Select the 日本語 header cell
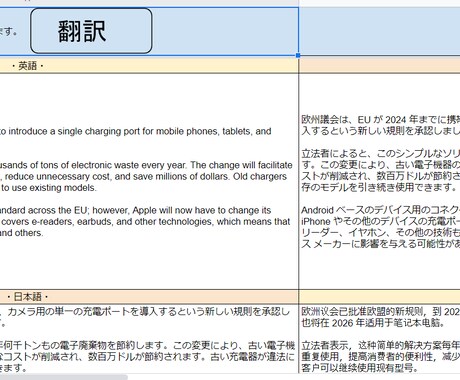The width and height of the screenshot is (460, 380). click(x=149, y=297)
